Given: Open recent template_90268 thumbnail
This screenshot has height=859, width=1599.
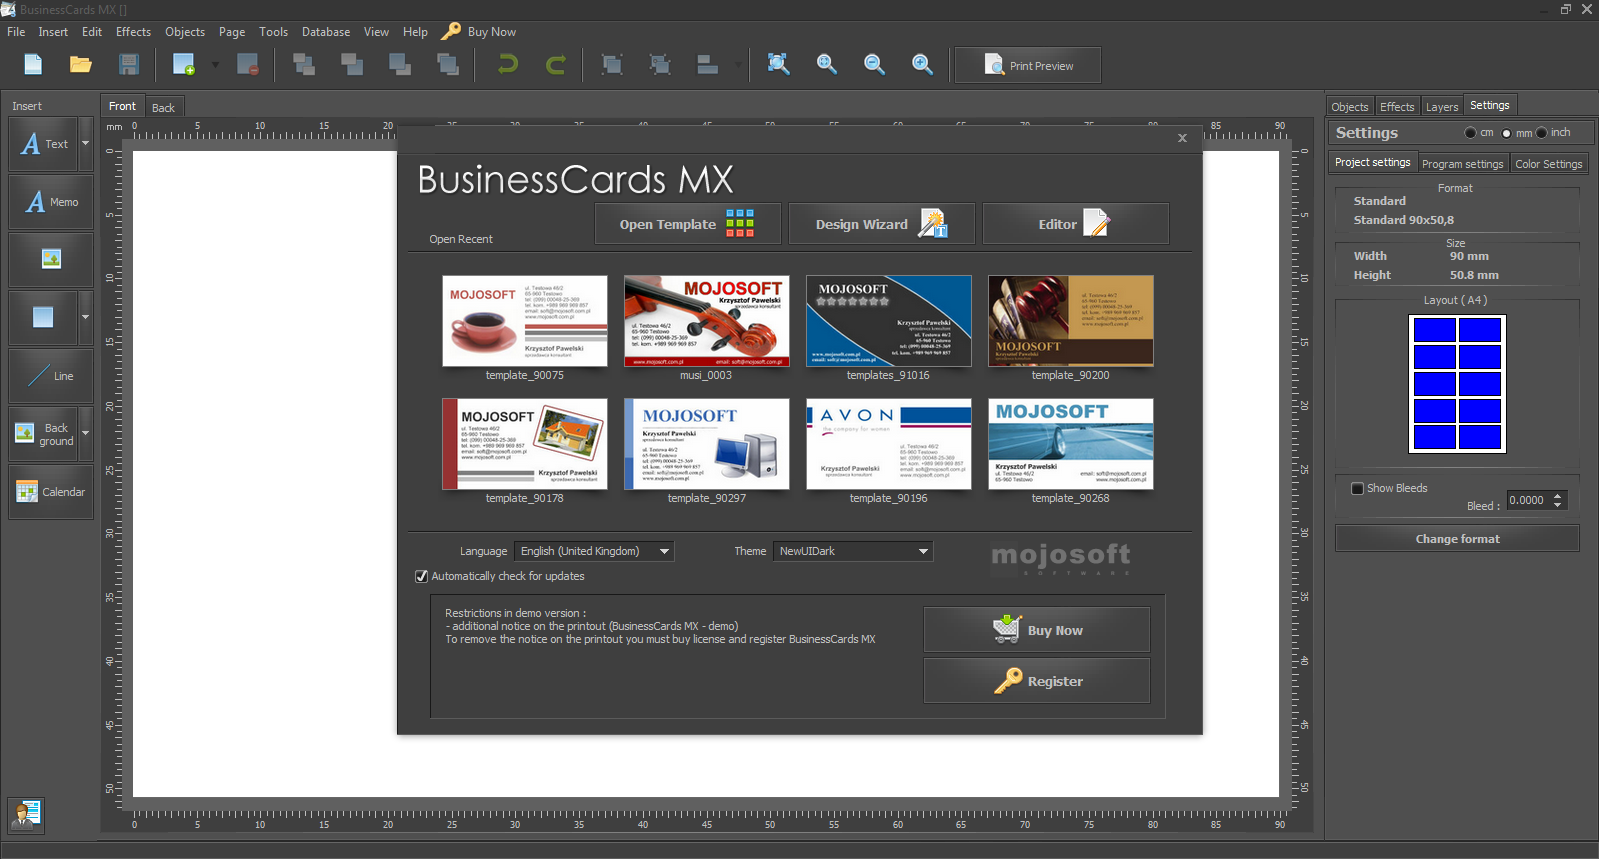Looking at the screenshot, I should (1071, 444).
